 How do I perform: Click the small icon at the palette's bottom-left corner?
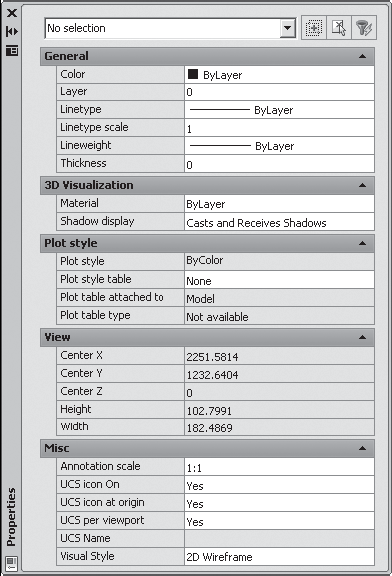pos(11,563)
